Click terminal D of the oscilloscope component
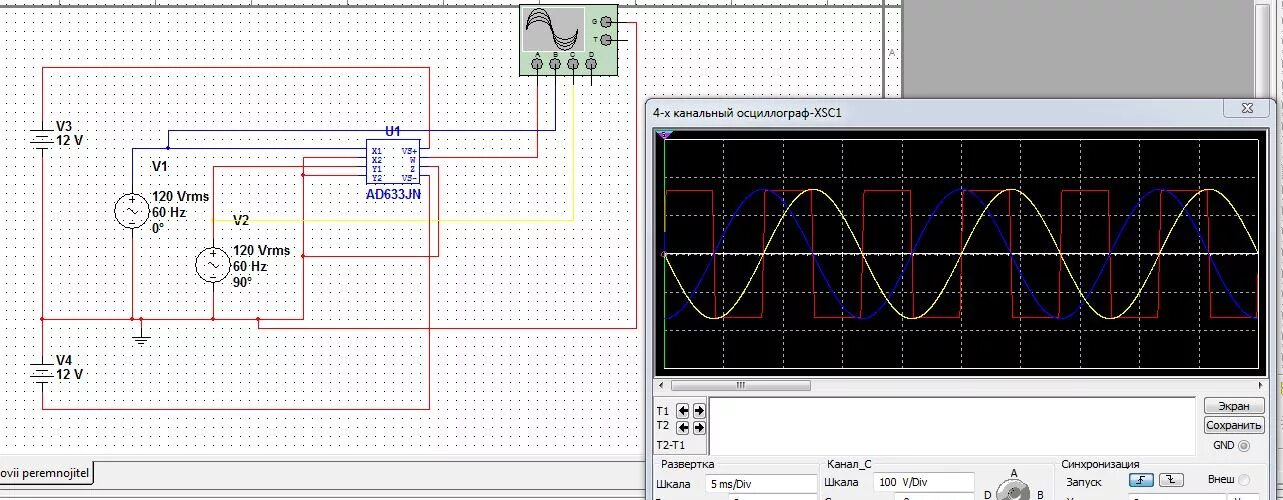Screen dimensions: 1283x500 coord(591,65)
